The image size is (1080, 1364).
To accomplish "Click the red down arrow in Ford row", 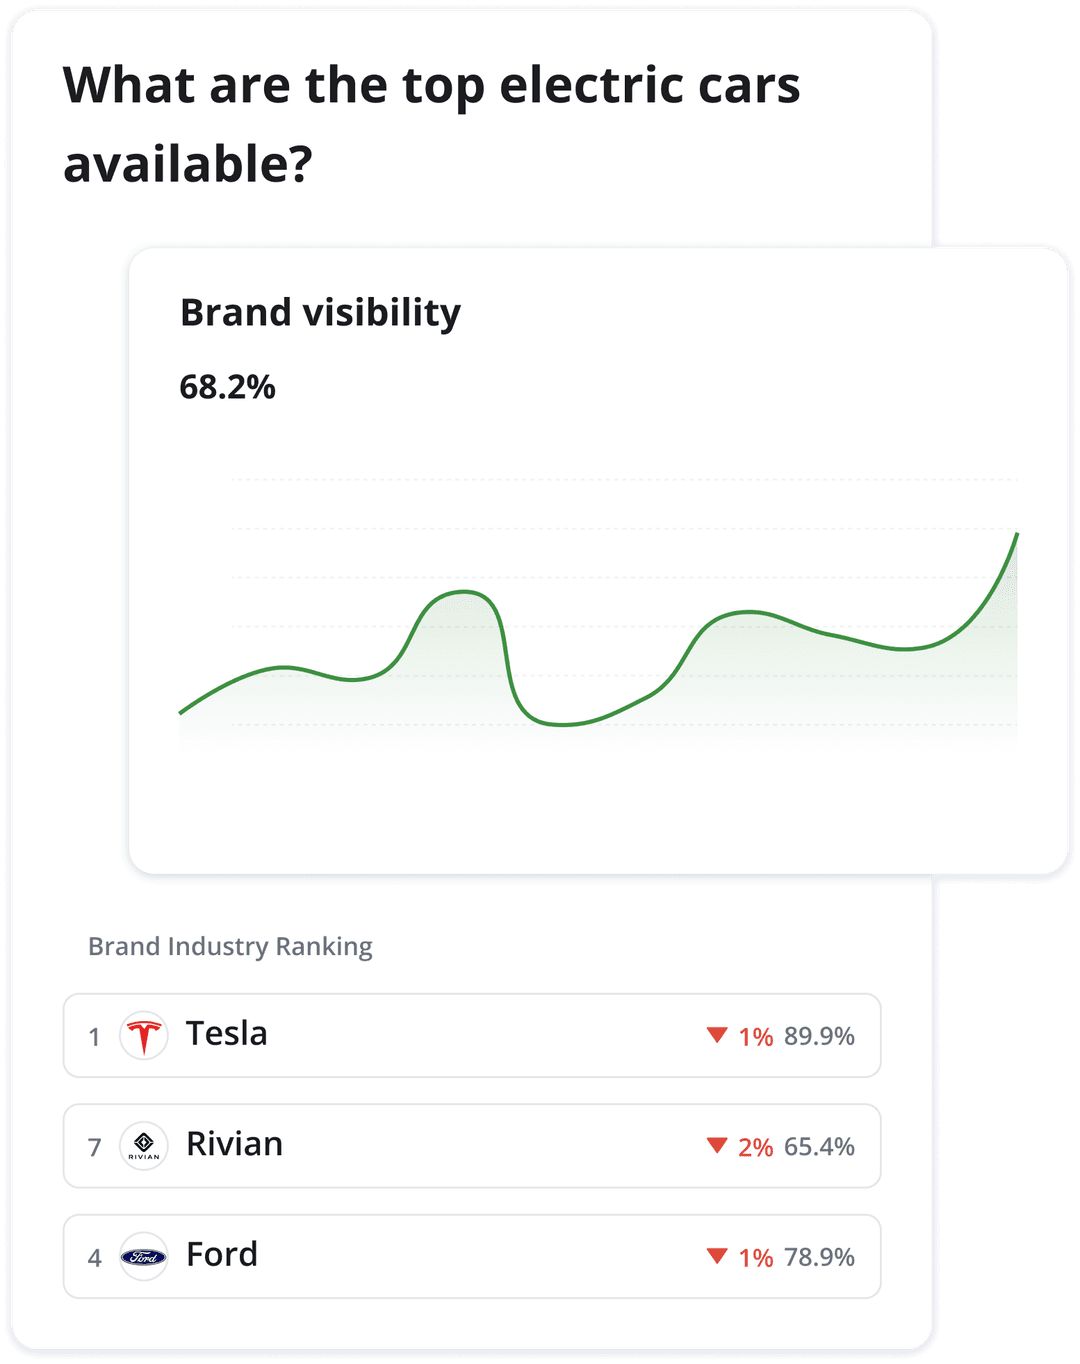I will tap(716, 1256).
